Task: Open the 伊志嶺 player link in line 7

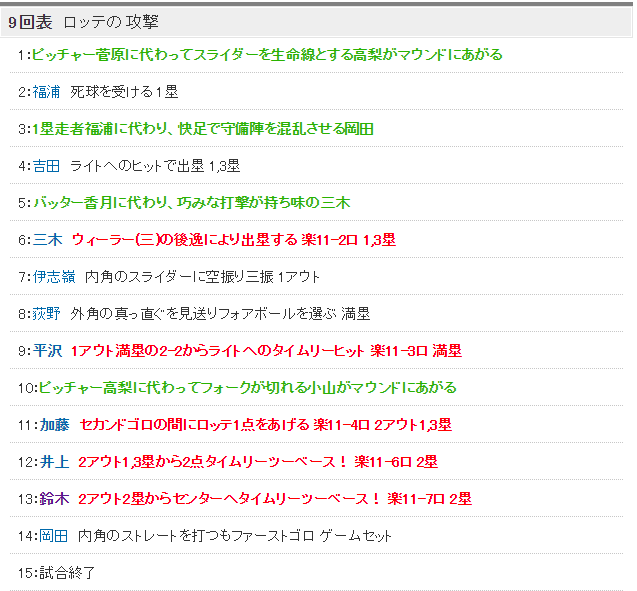Action: (54, 277)
